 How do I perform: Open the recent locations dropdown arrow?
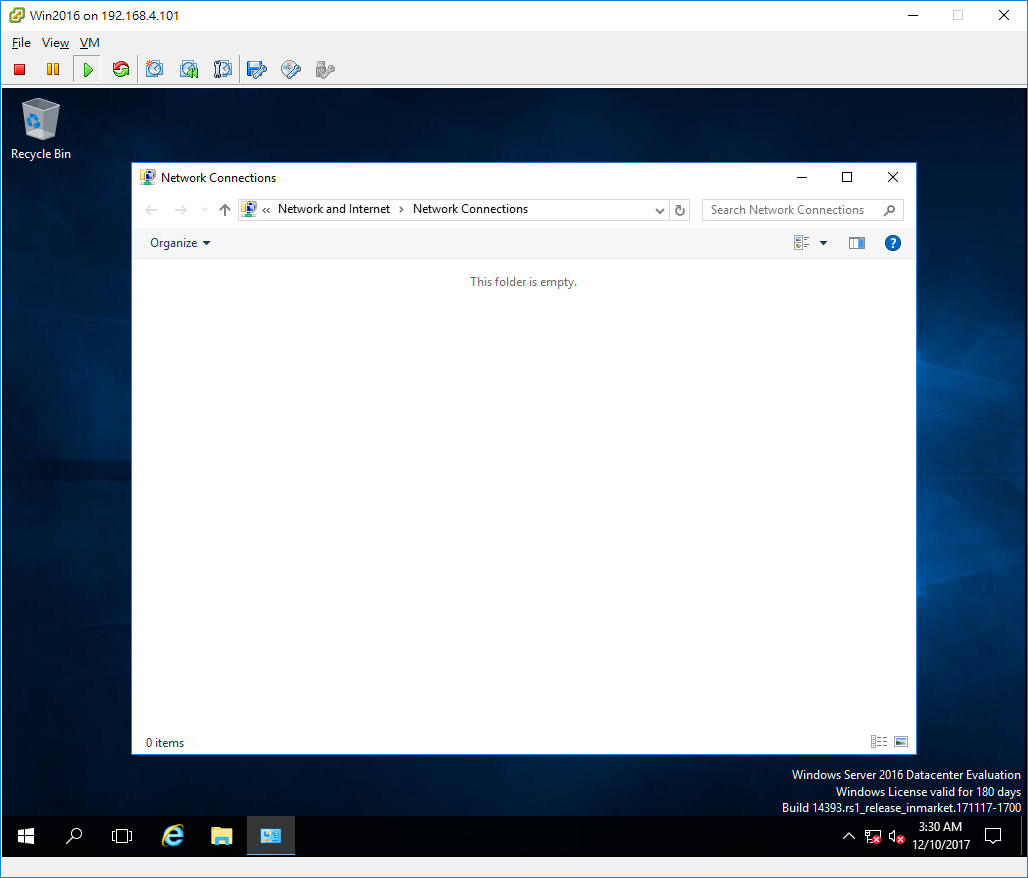pyautogui.click(x=204, y=210)
